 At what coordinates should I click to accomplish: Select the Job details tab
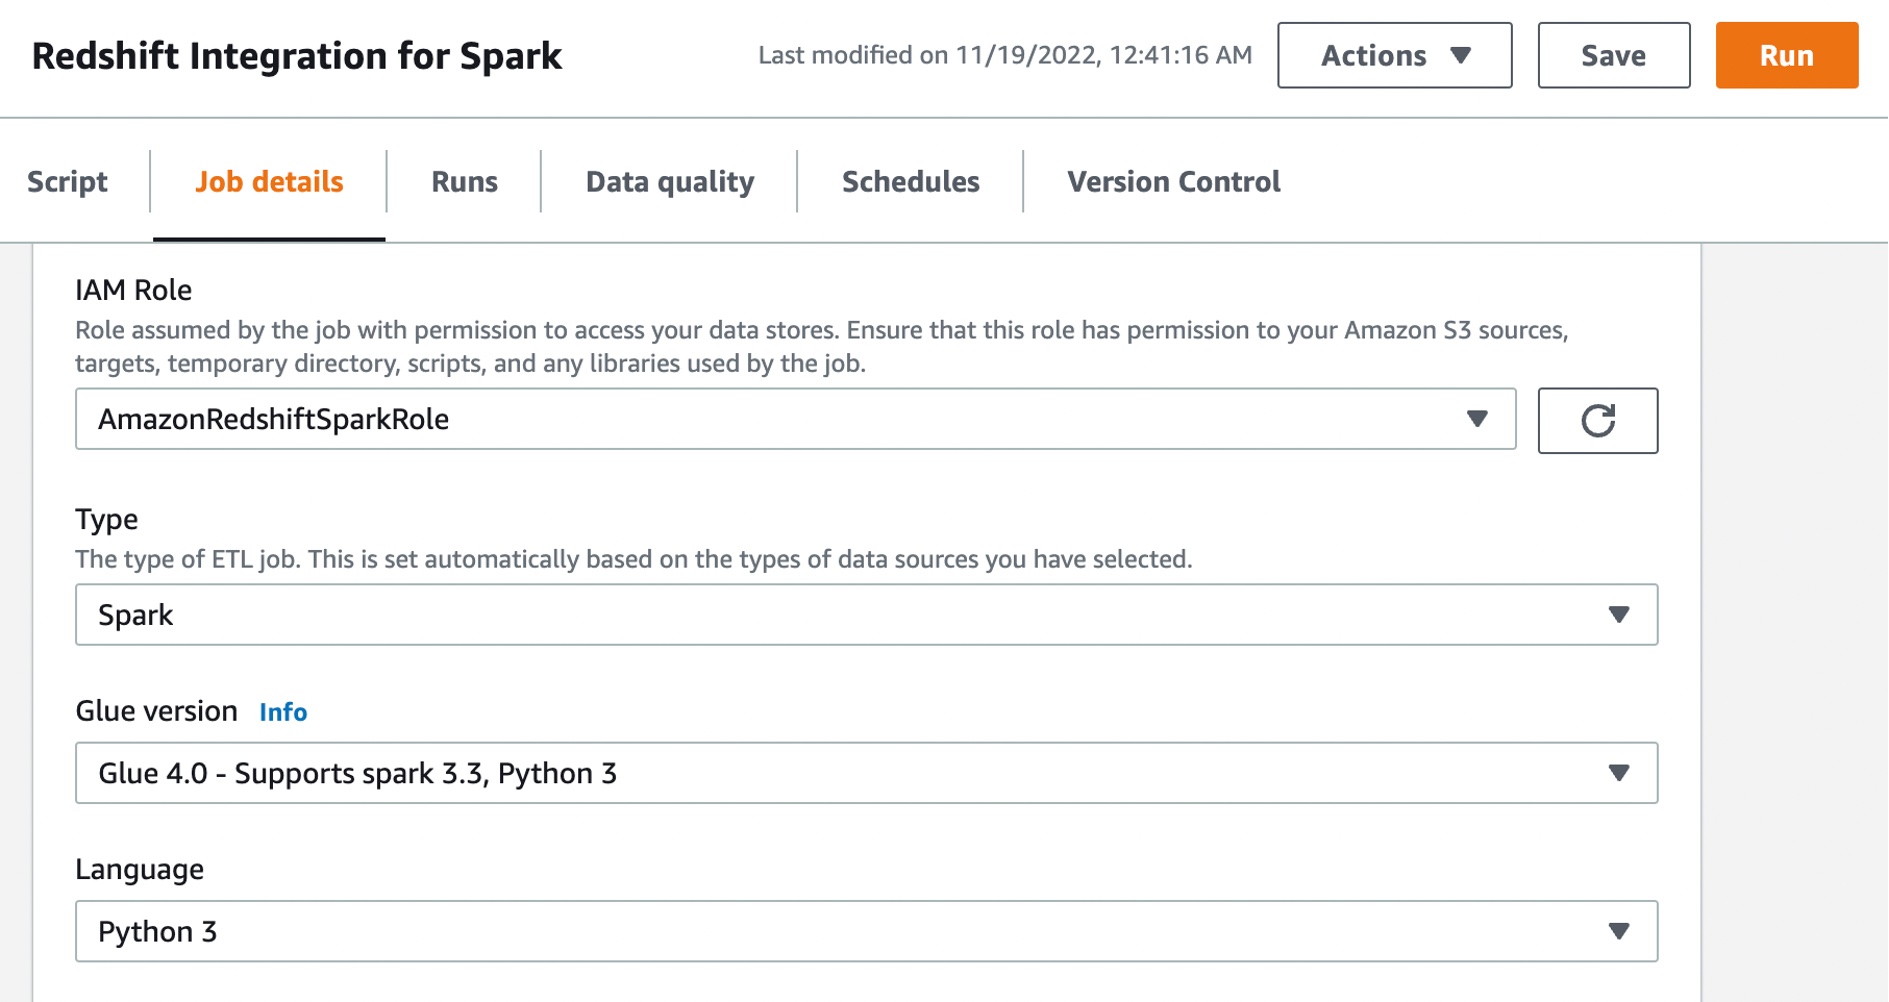269,181
